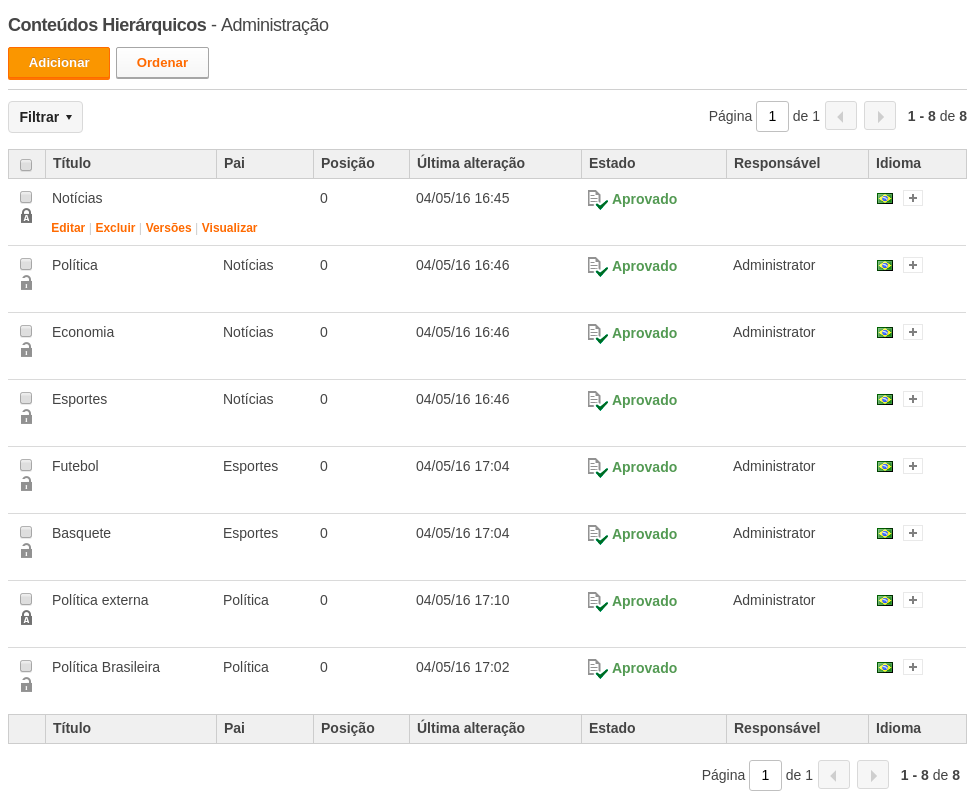Viewport: 975px width, 812px height.
Task: Toggle the select-all checkbox in table header
Action: (x=26, y=165)
